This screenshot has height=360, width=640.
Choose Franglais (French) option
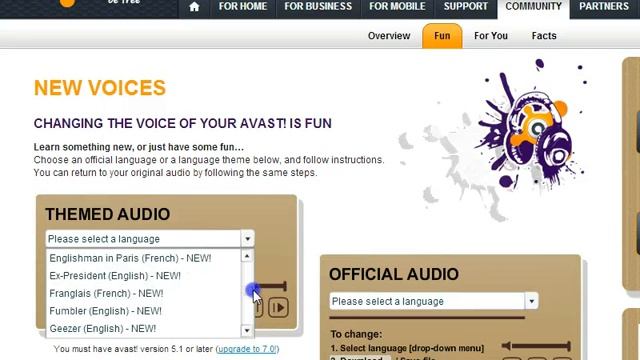pos(144,293)
